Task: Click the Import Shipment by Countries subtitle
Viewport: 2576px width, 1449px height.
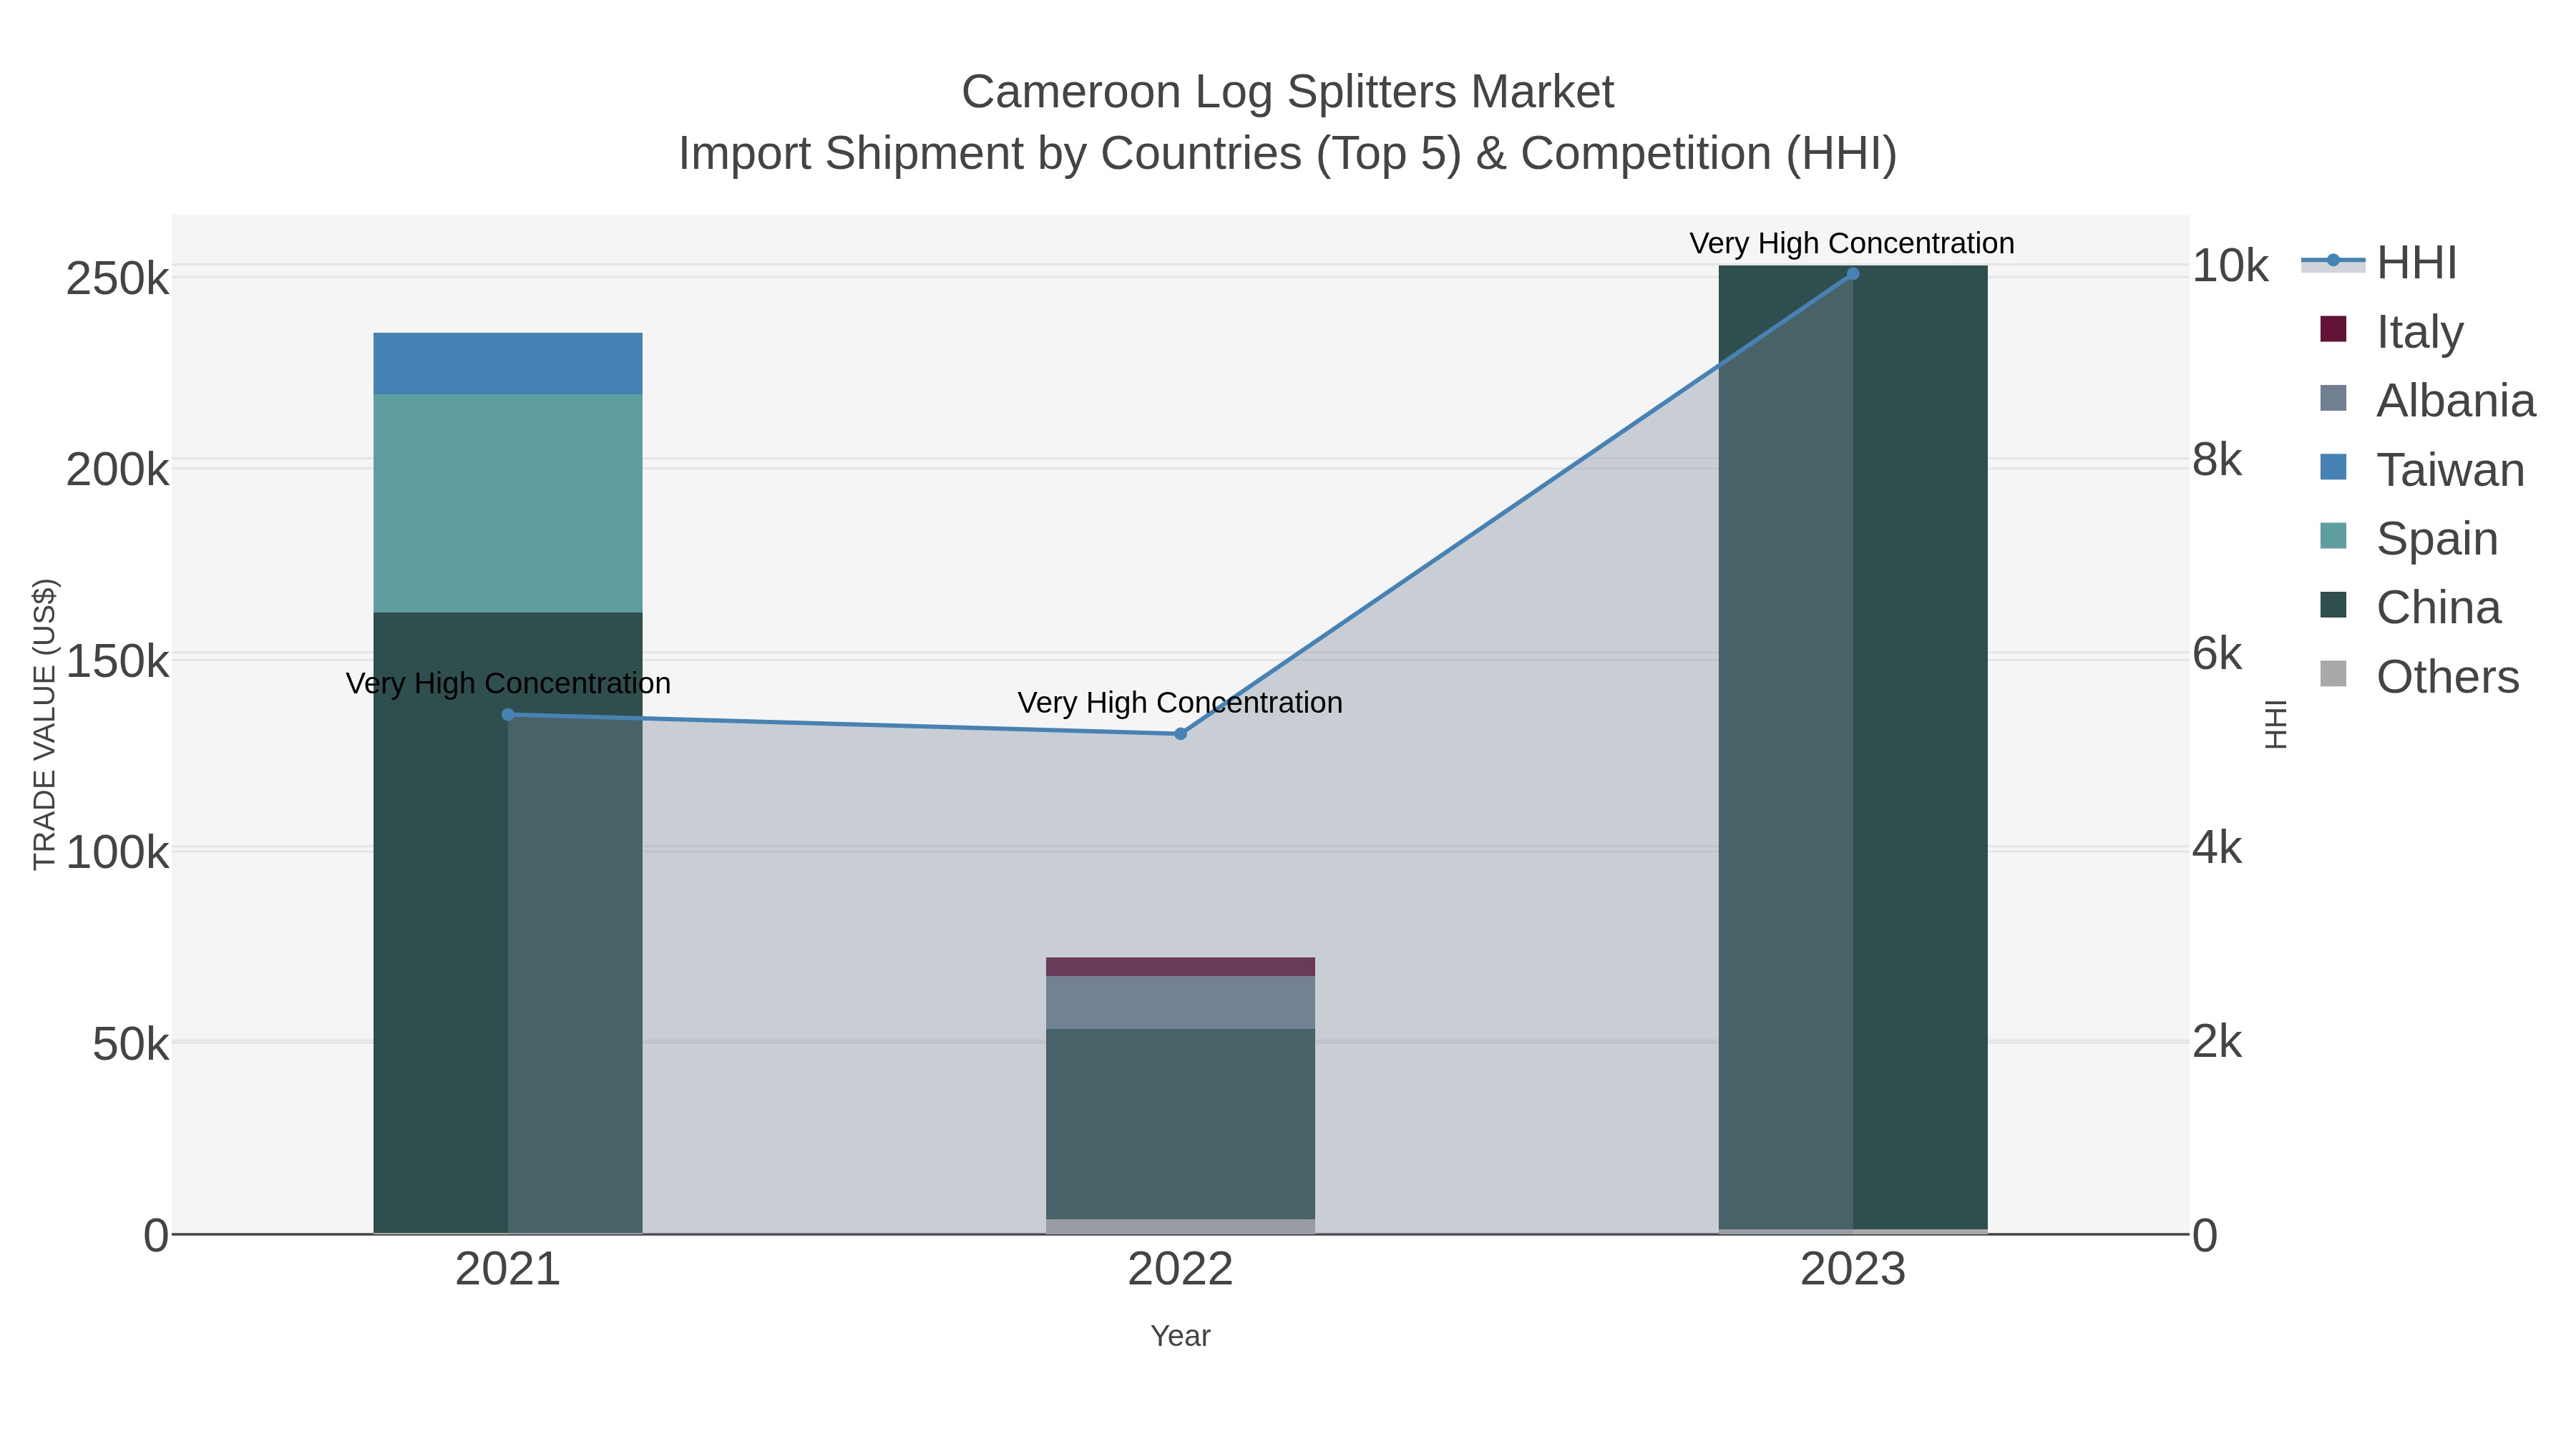Action: 1288,154
